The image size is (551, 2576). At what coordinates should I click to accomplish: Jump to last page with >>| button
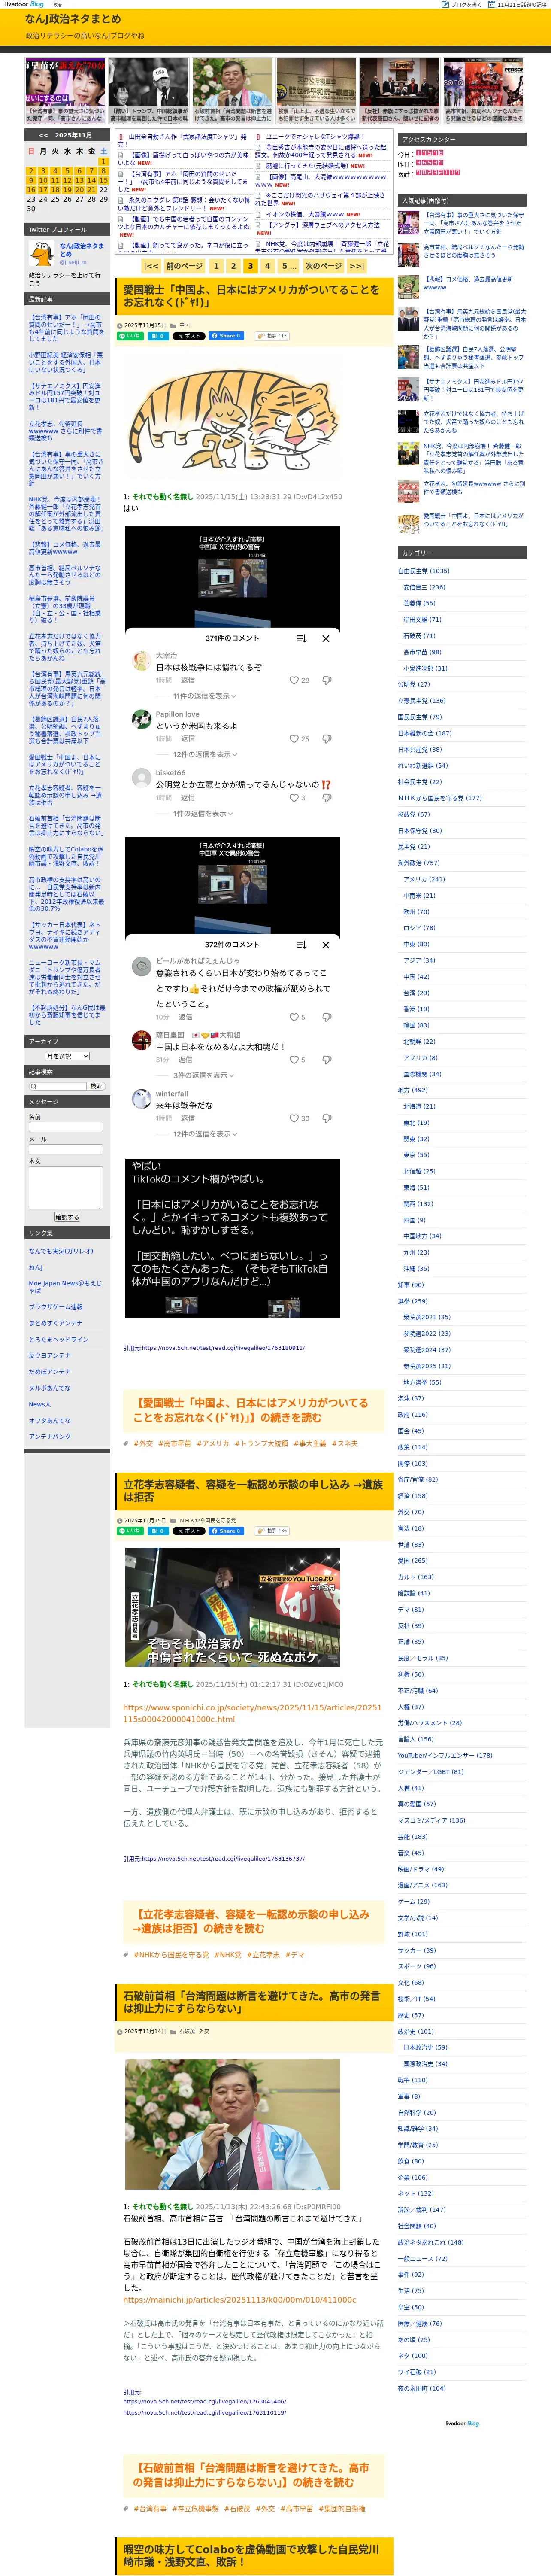[x=356, y=266]
